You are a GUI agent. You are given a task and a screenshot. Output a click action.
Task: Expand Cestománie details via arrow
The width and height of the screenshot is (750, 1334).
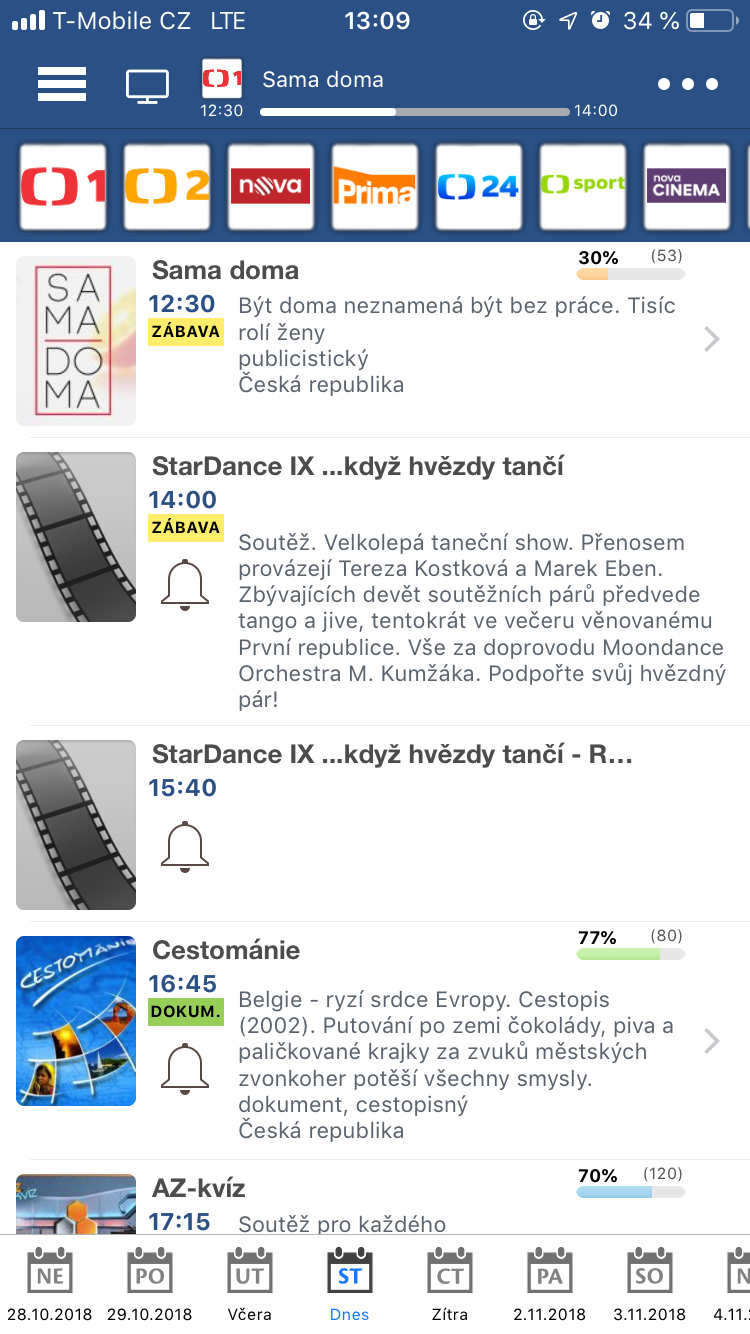point(712,1041)
